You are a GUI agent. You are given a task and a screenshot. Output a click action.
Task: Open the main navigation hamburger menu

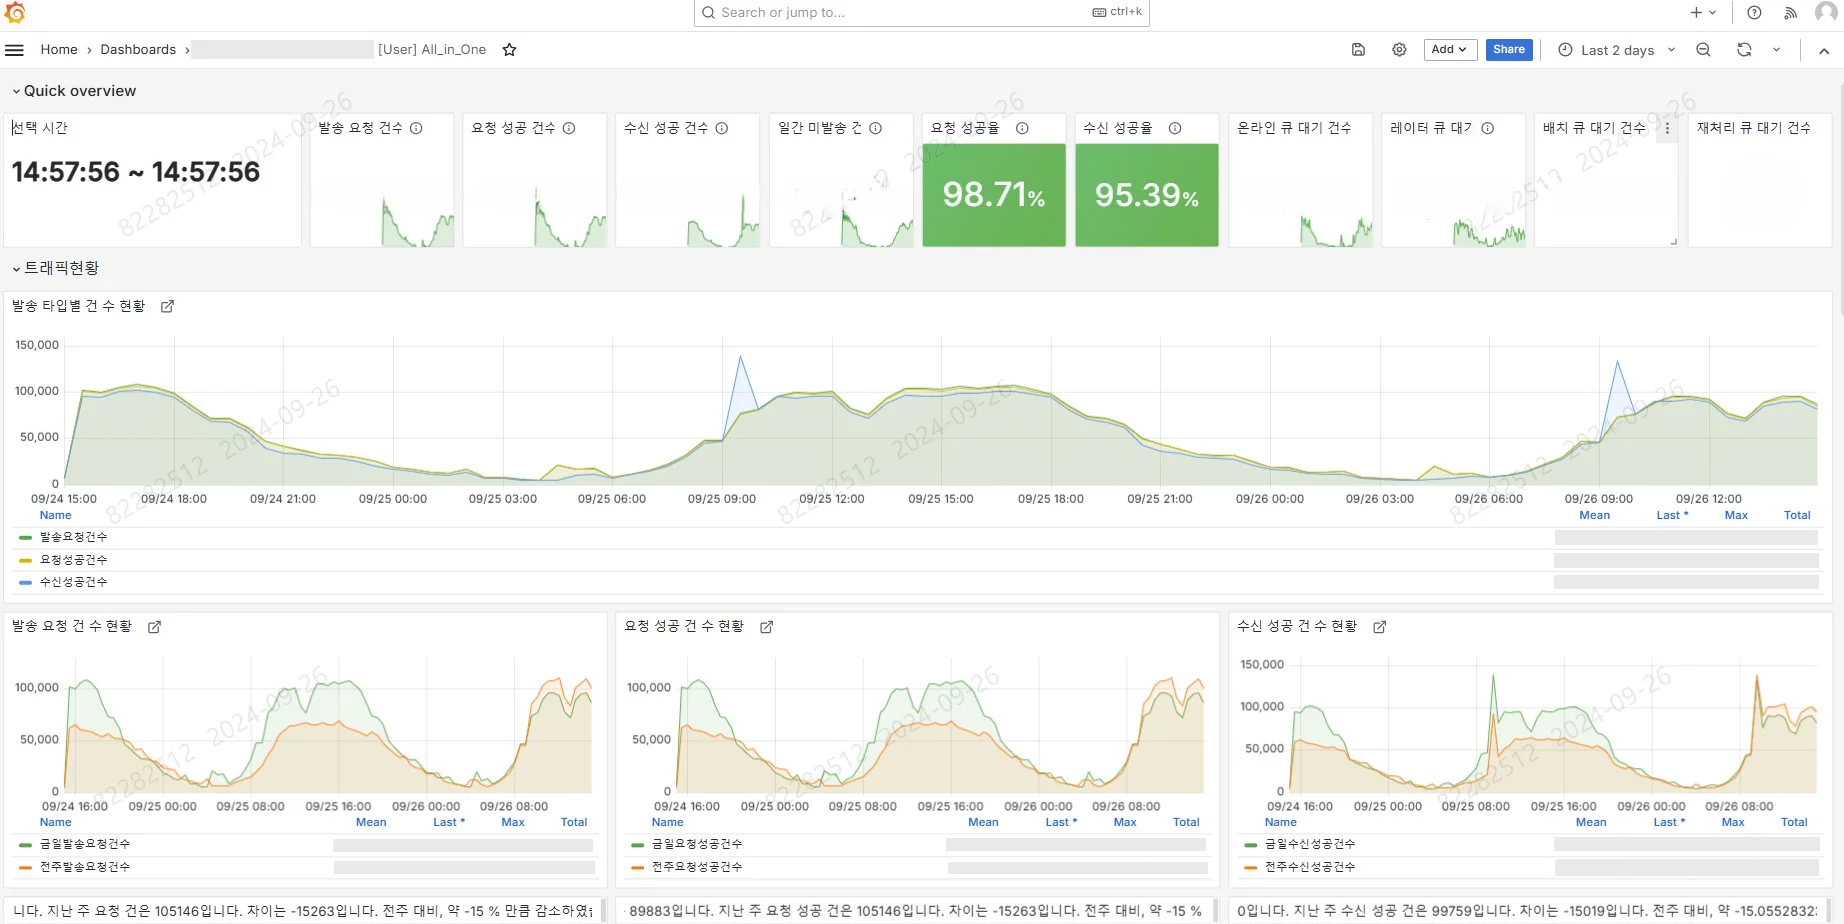coord(14,49)
